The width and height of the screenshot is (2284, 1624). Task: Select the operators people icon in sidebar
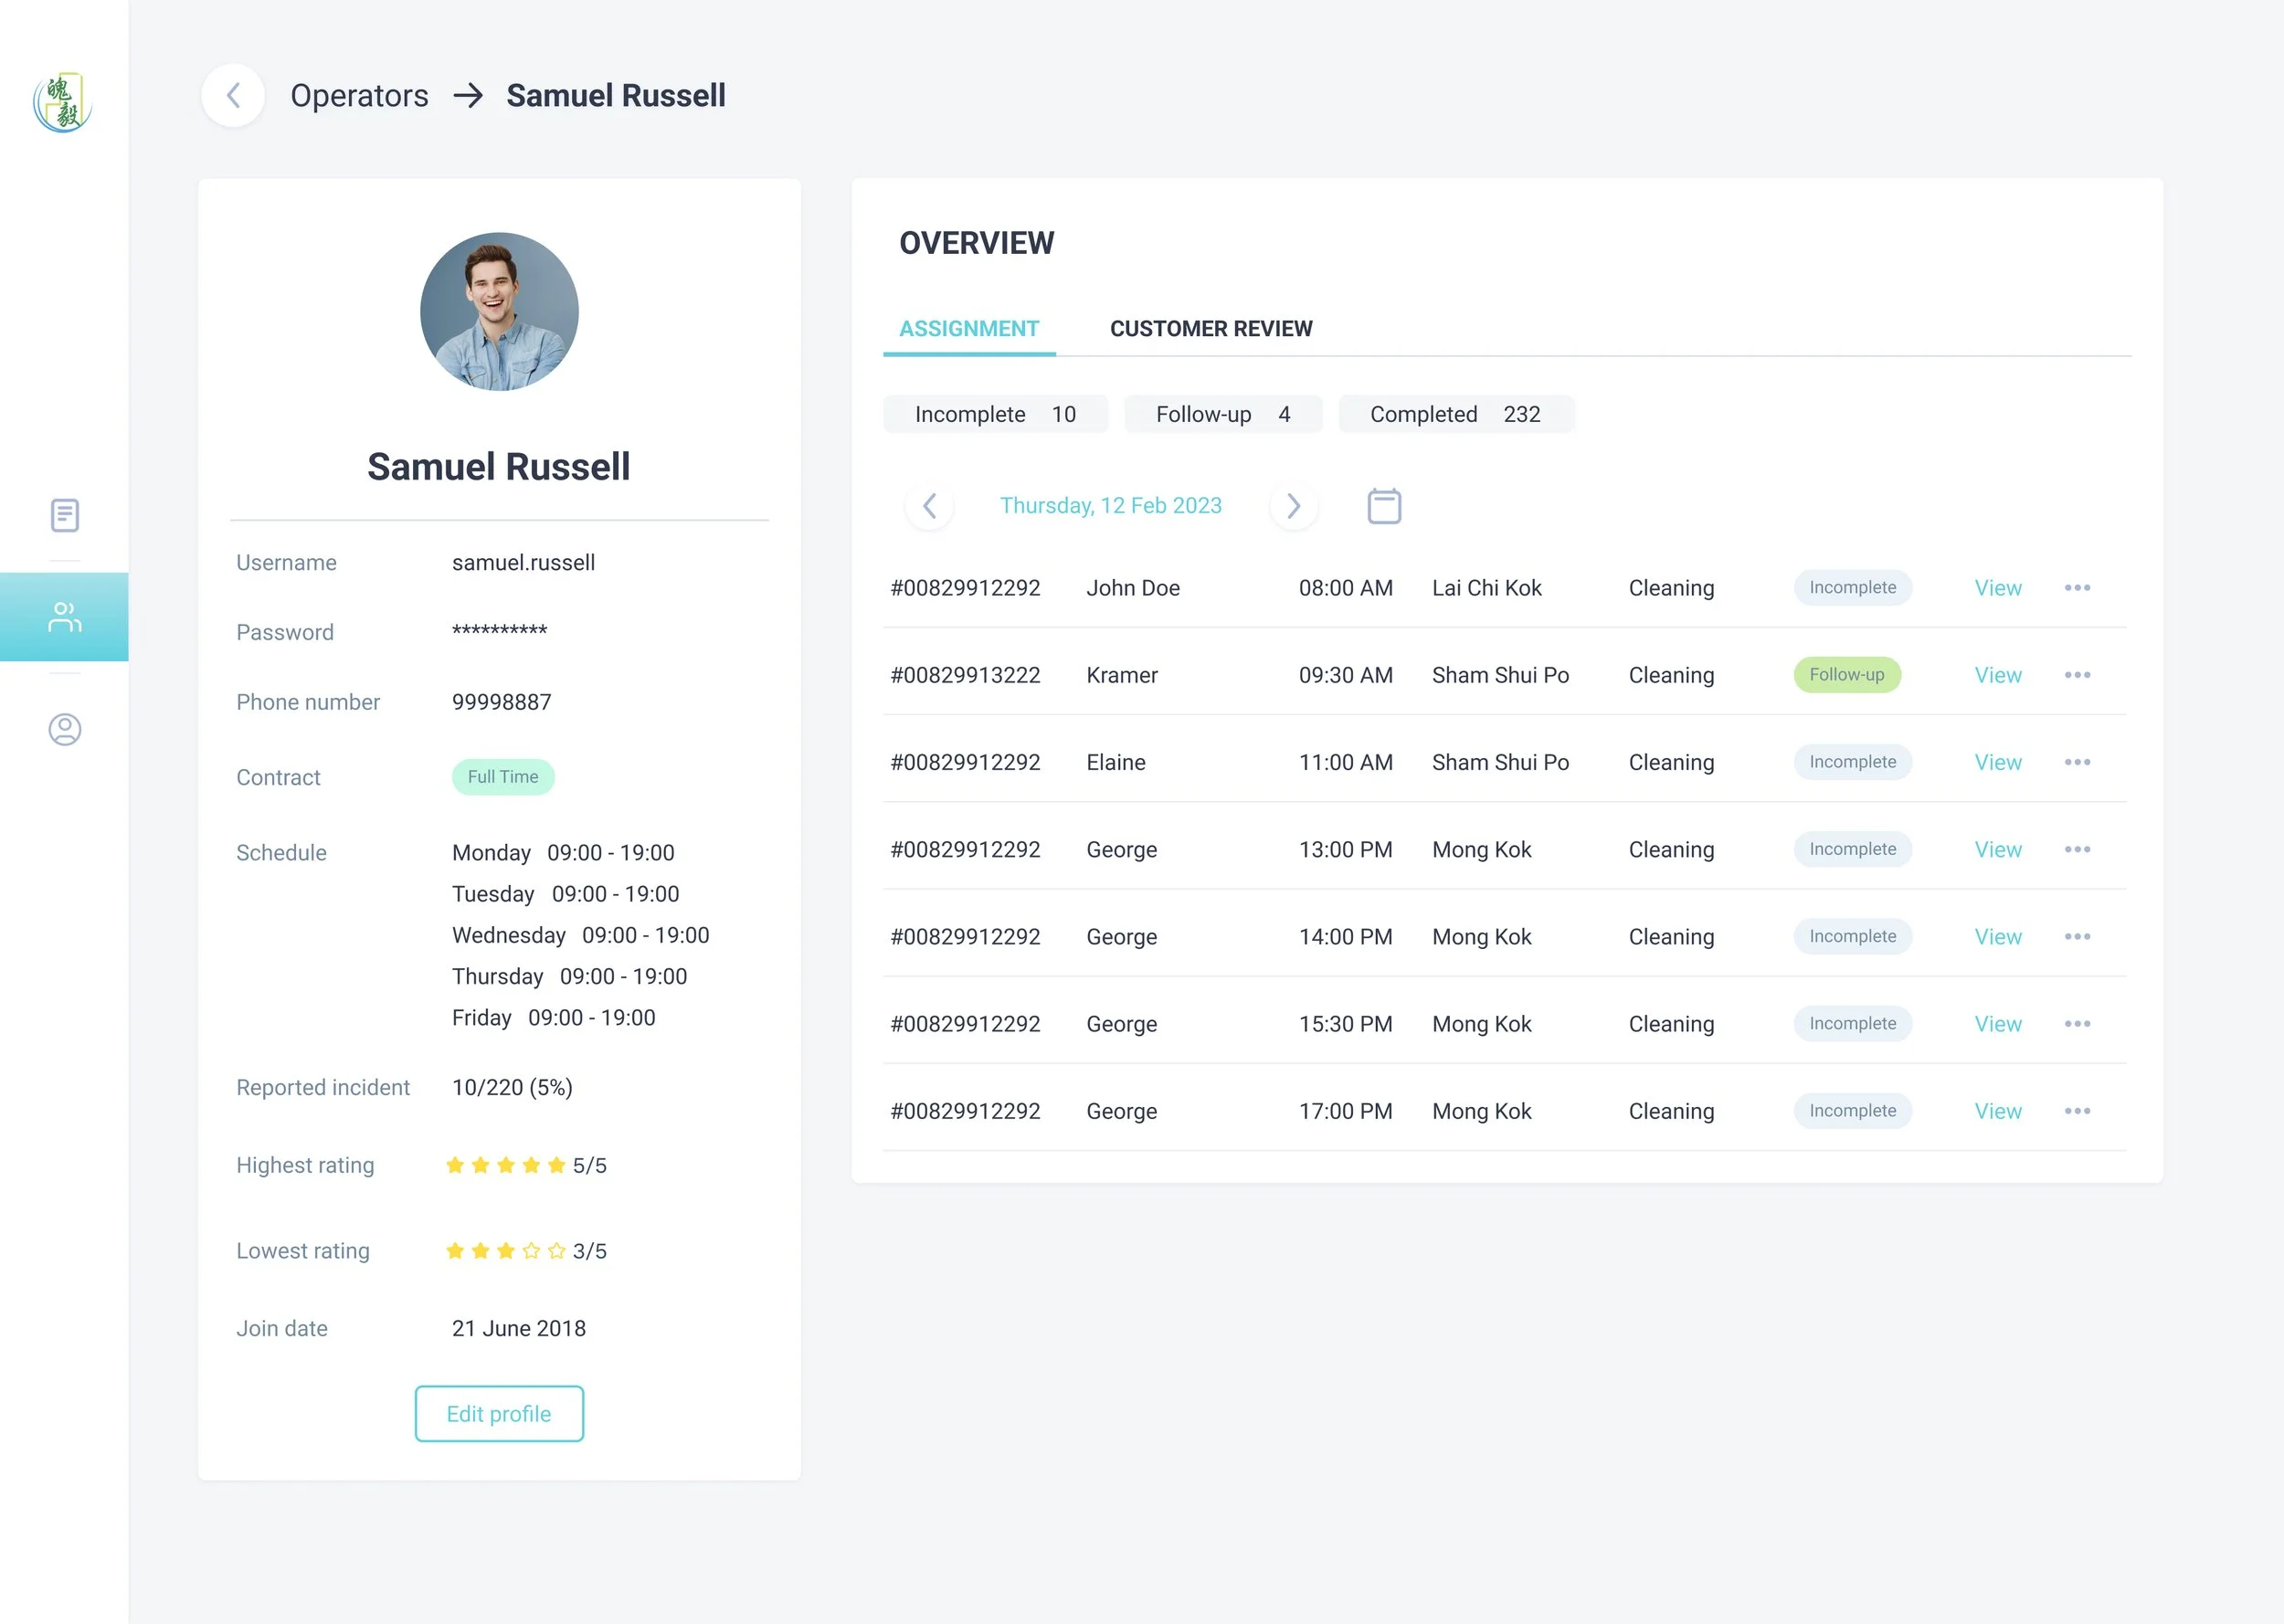(65, 617)
